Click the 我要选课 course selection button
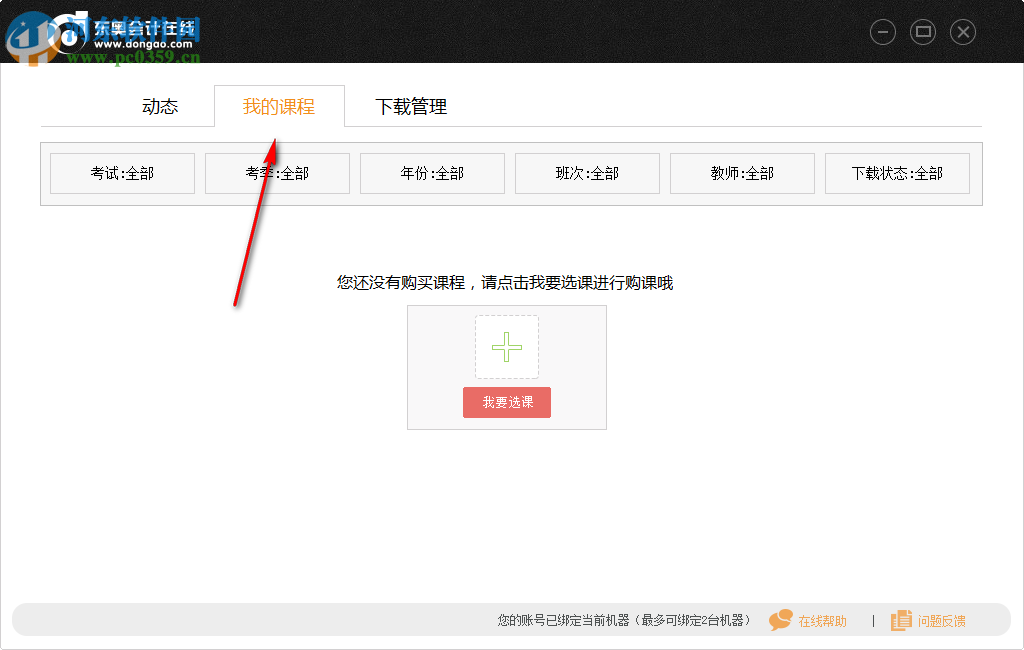1024x650 pixels. (x=506, y=402)
